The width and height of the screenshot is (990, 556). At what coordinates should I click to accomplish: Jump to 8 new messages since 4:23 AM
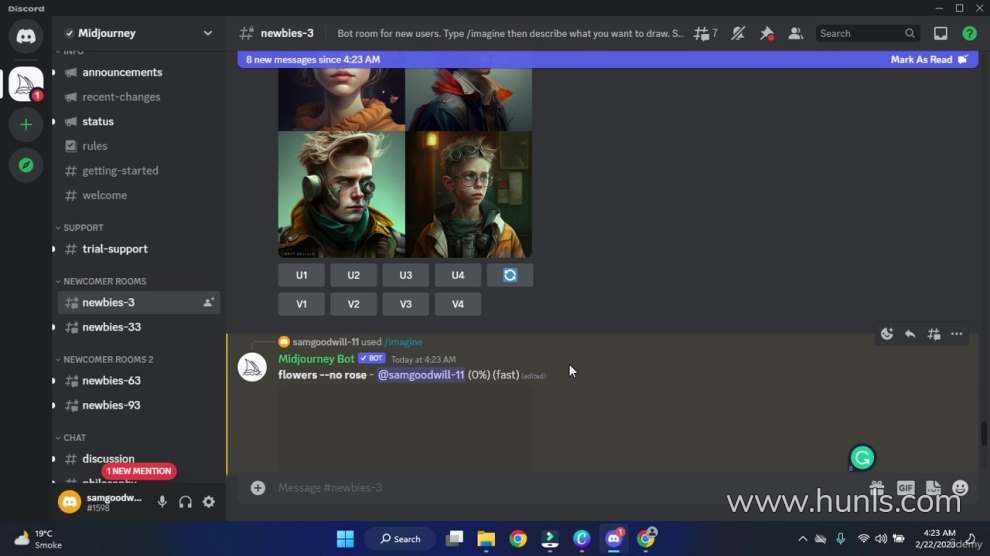point(313,59)
